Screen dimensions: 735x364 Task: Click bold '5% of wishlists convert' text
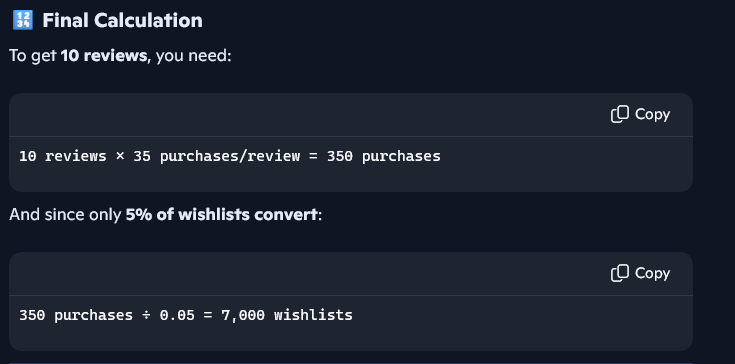click(222, 215)
